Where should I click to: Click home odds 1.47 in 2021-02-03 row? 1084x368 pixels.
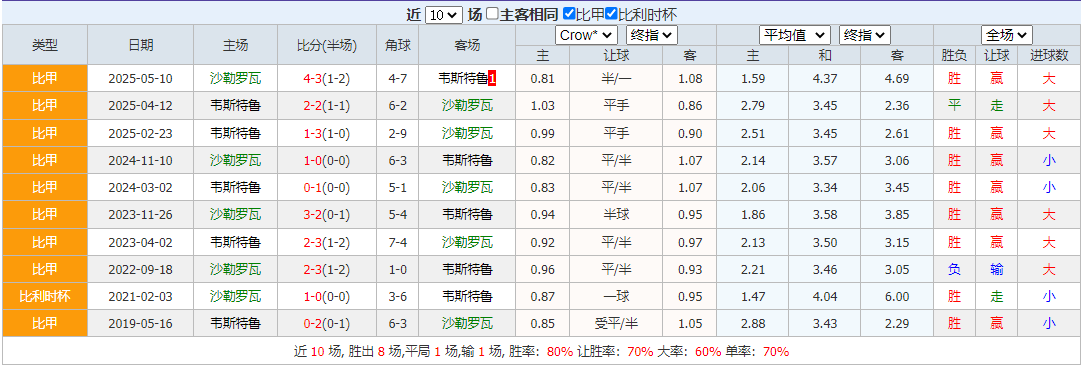tap(753, 297)
